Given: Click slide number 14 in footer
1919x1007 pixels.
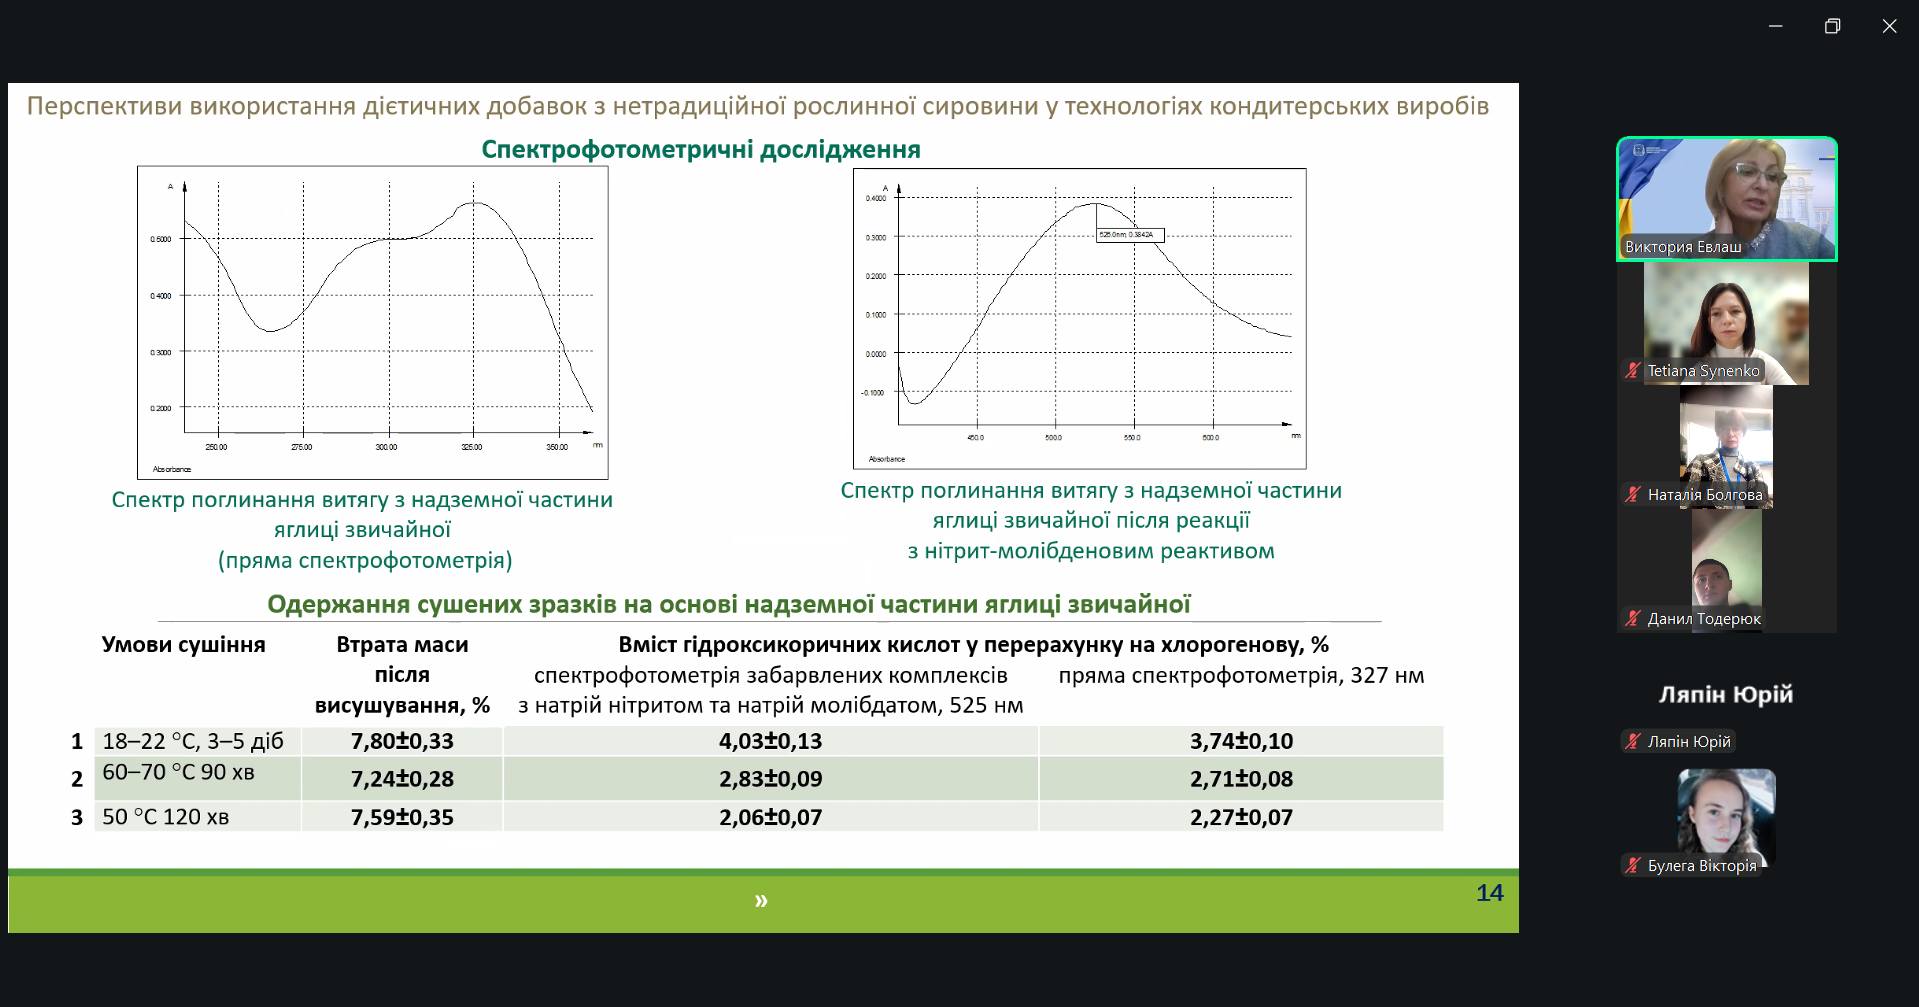Looking at the screenshot, I should click(x=1489, y=893).
